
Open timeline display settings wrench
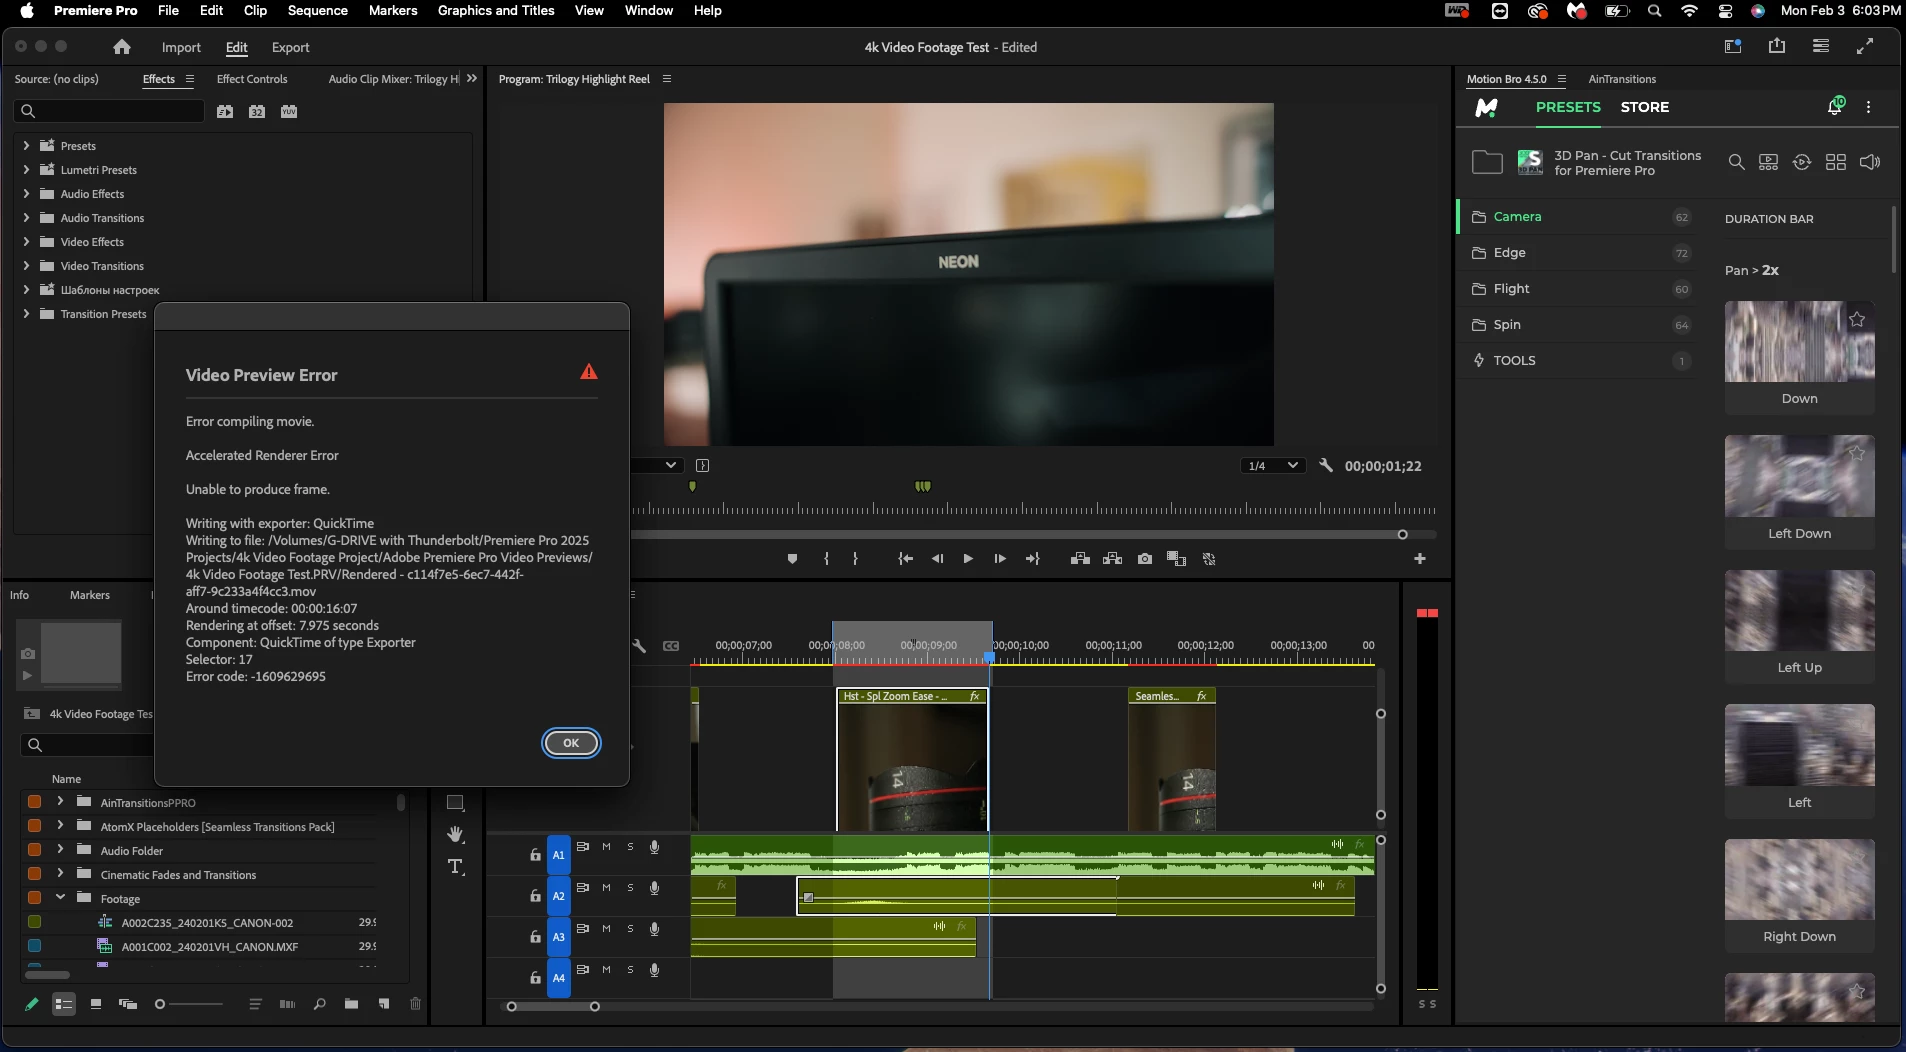coord(639,646)
